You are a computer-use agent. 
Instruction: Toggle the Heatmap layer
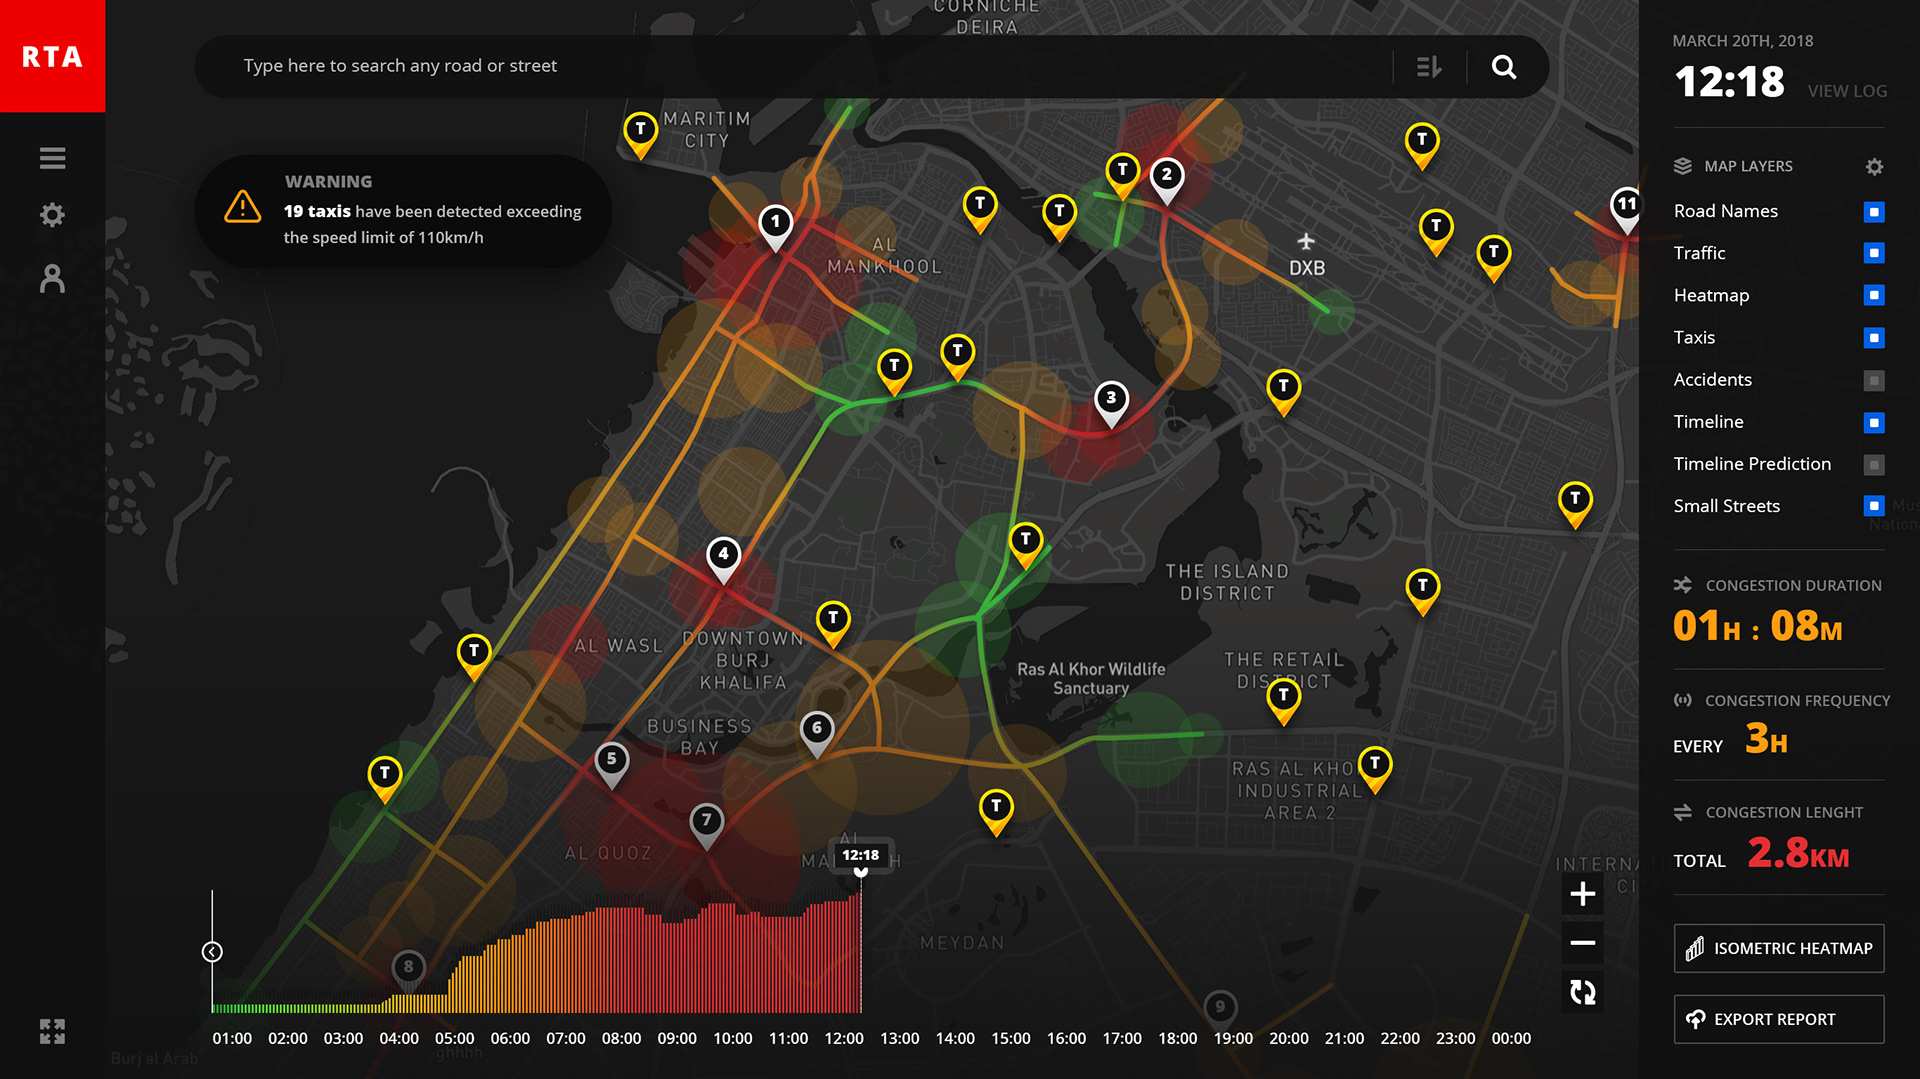click(x=1875, y=296)
